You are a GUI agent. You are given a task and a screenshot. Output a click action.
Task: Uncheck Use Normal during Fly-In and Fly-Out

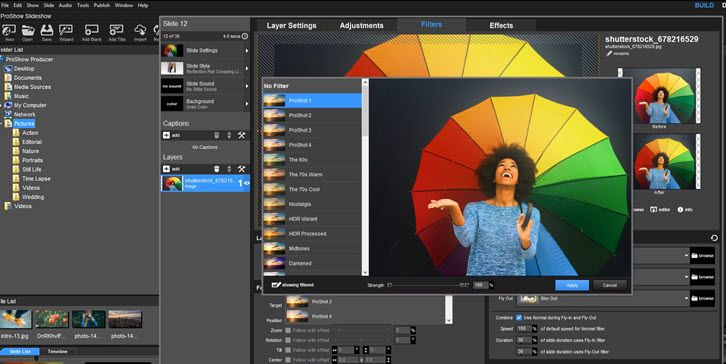[519, 318]
